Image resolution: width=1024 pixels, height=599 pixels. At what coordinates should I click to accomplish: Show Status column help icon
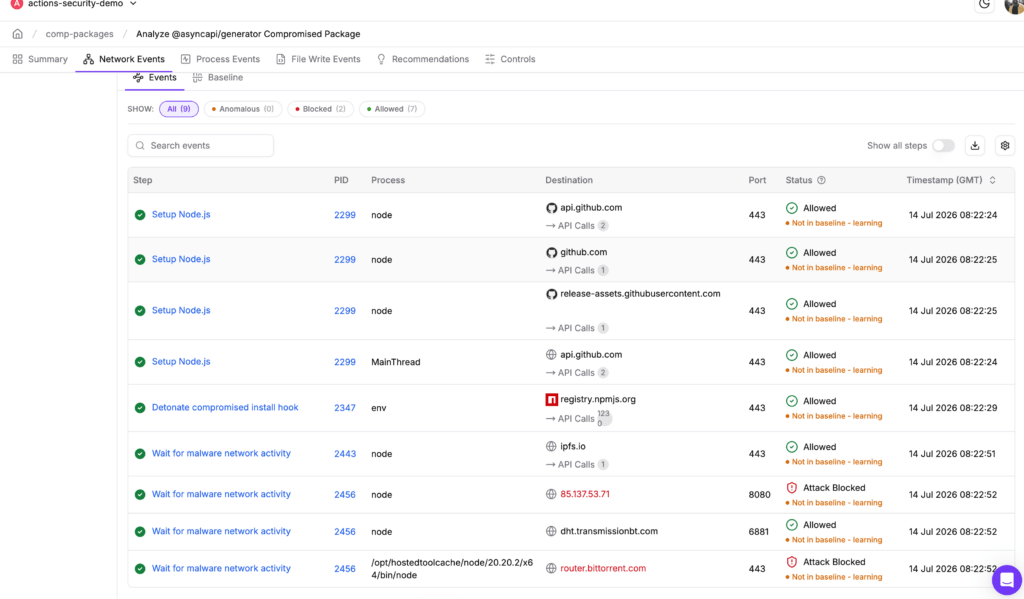point(822,180)
